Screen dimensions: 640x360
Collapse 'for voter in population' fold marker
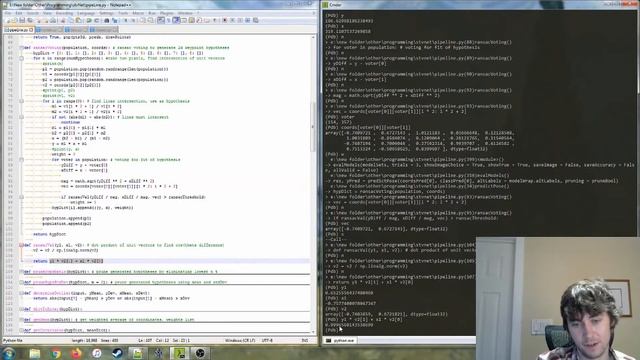click(x=21, y=160)
